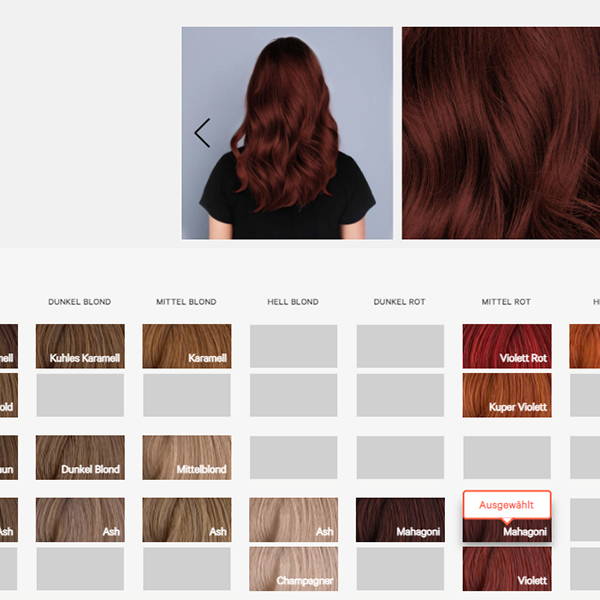
Task: Choose the Champagner swatch
Action: click(x=293, y=569)
